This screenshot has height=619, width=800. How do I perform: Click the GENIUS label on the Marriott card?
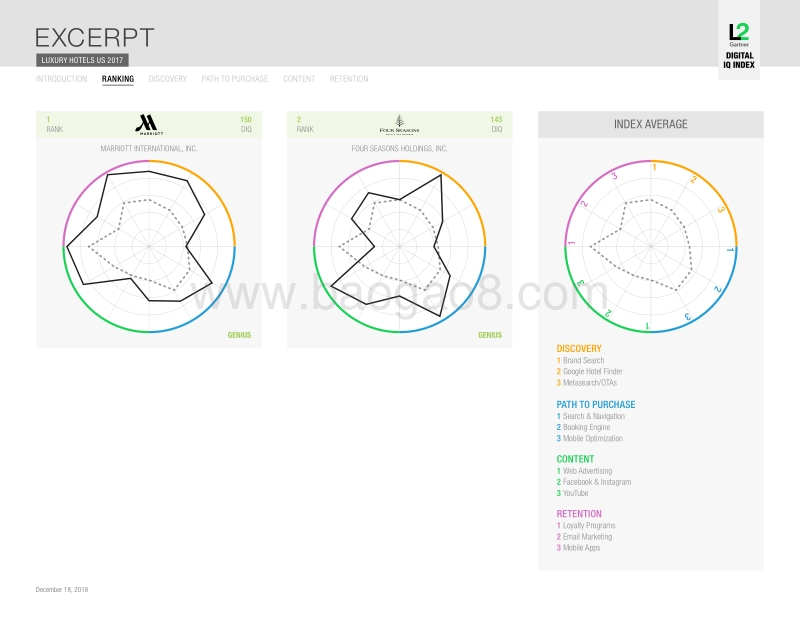point(239,335)
